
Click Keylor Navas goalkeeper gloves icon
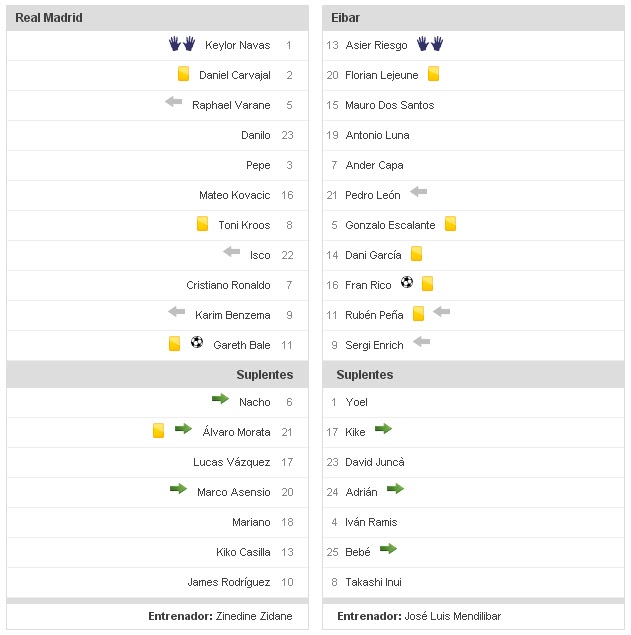tap(181, 44)
